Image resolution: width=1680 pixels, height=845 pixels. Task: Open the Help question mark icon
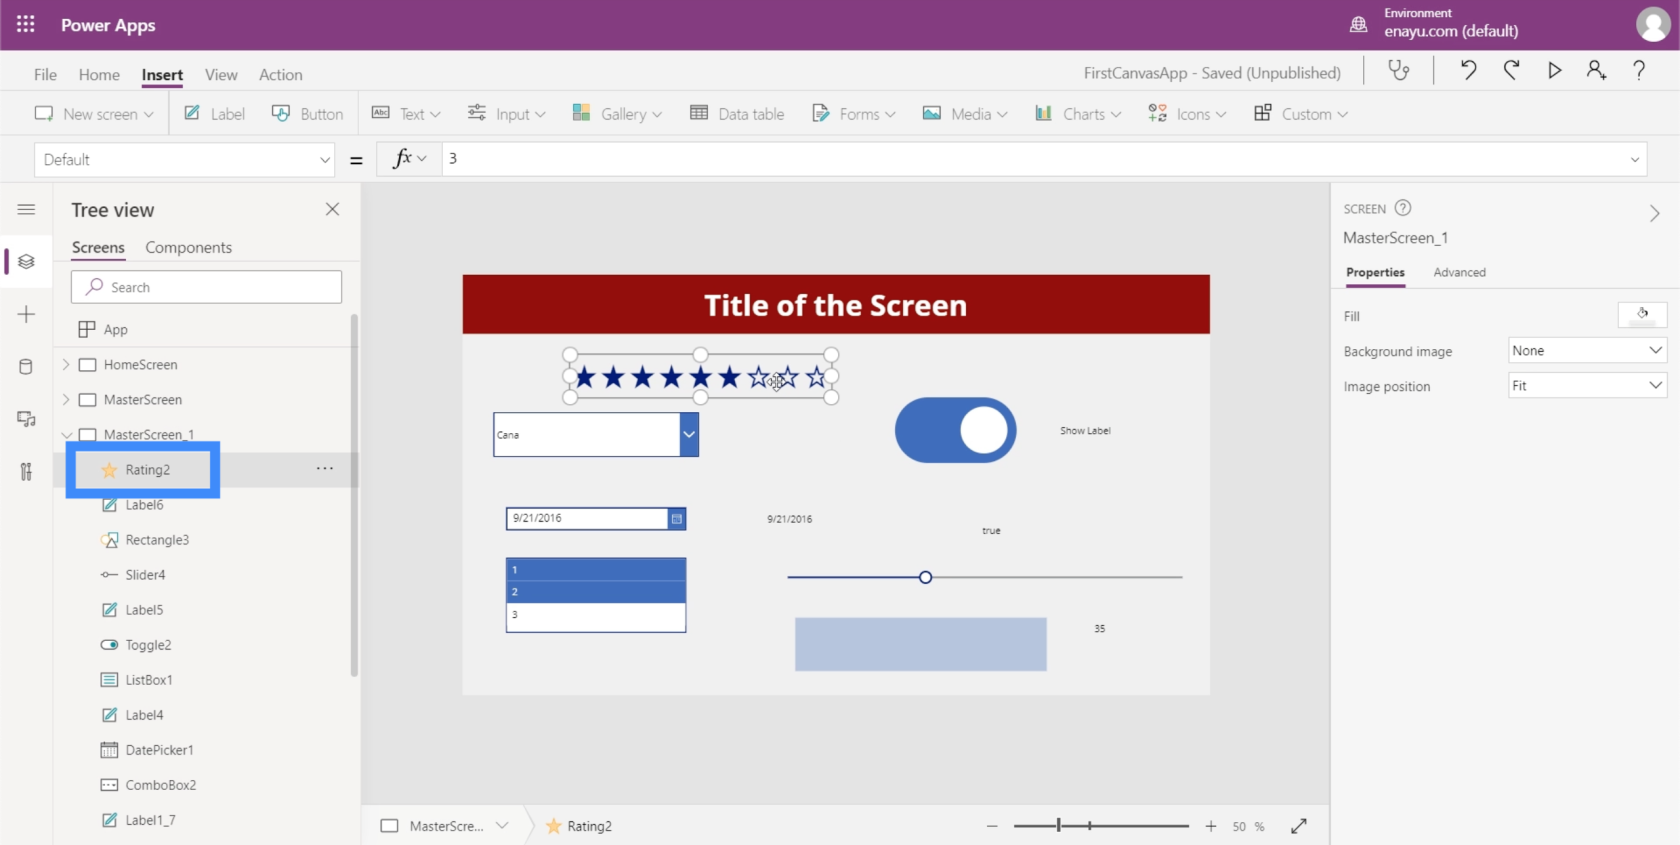coord(1639,70)
